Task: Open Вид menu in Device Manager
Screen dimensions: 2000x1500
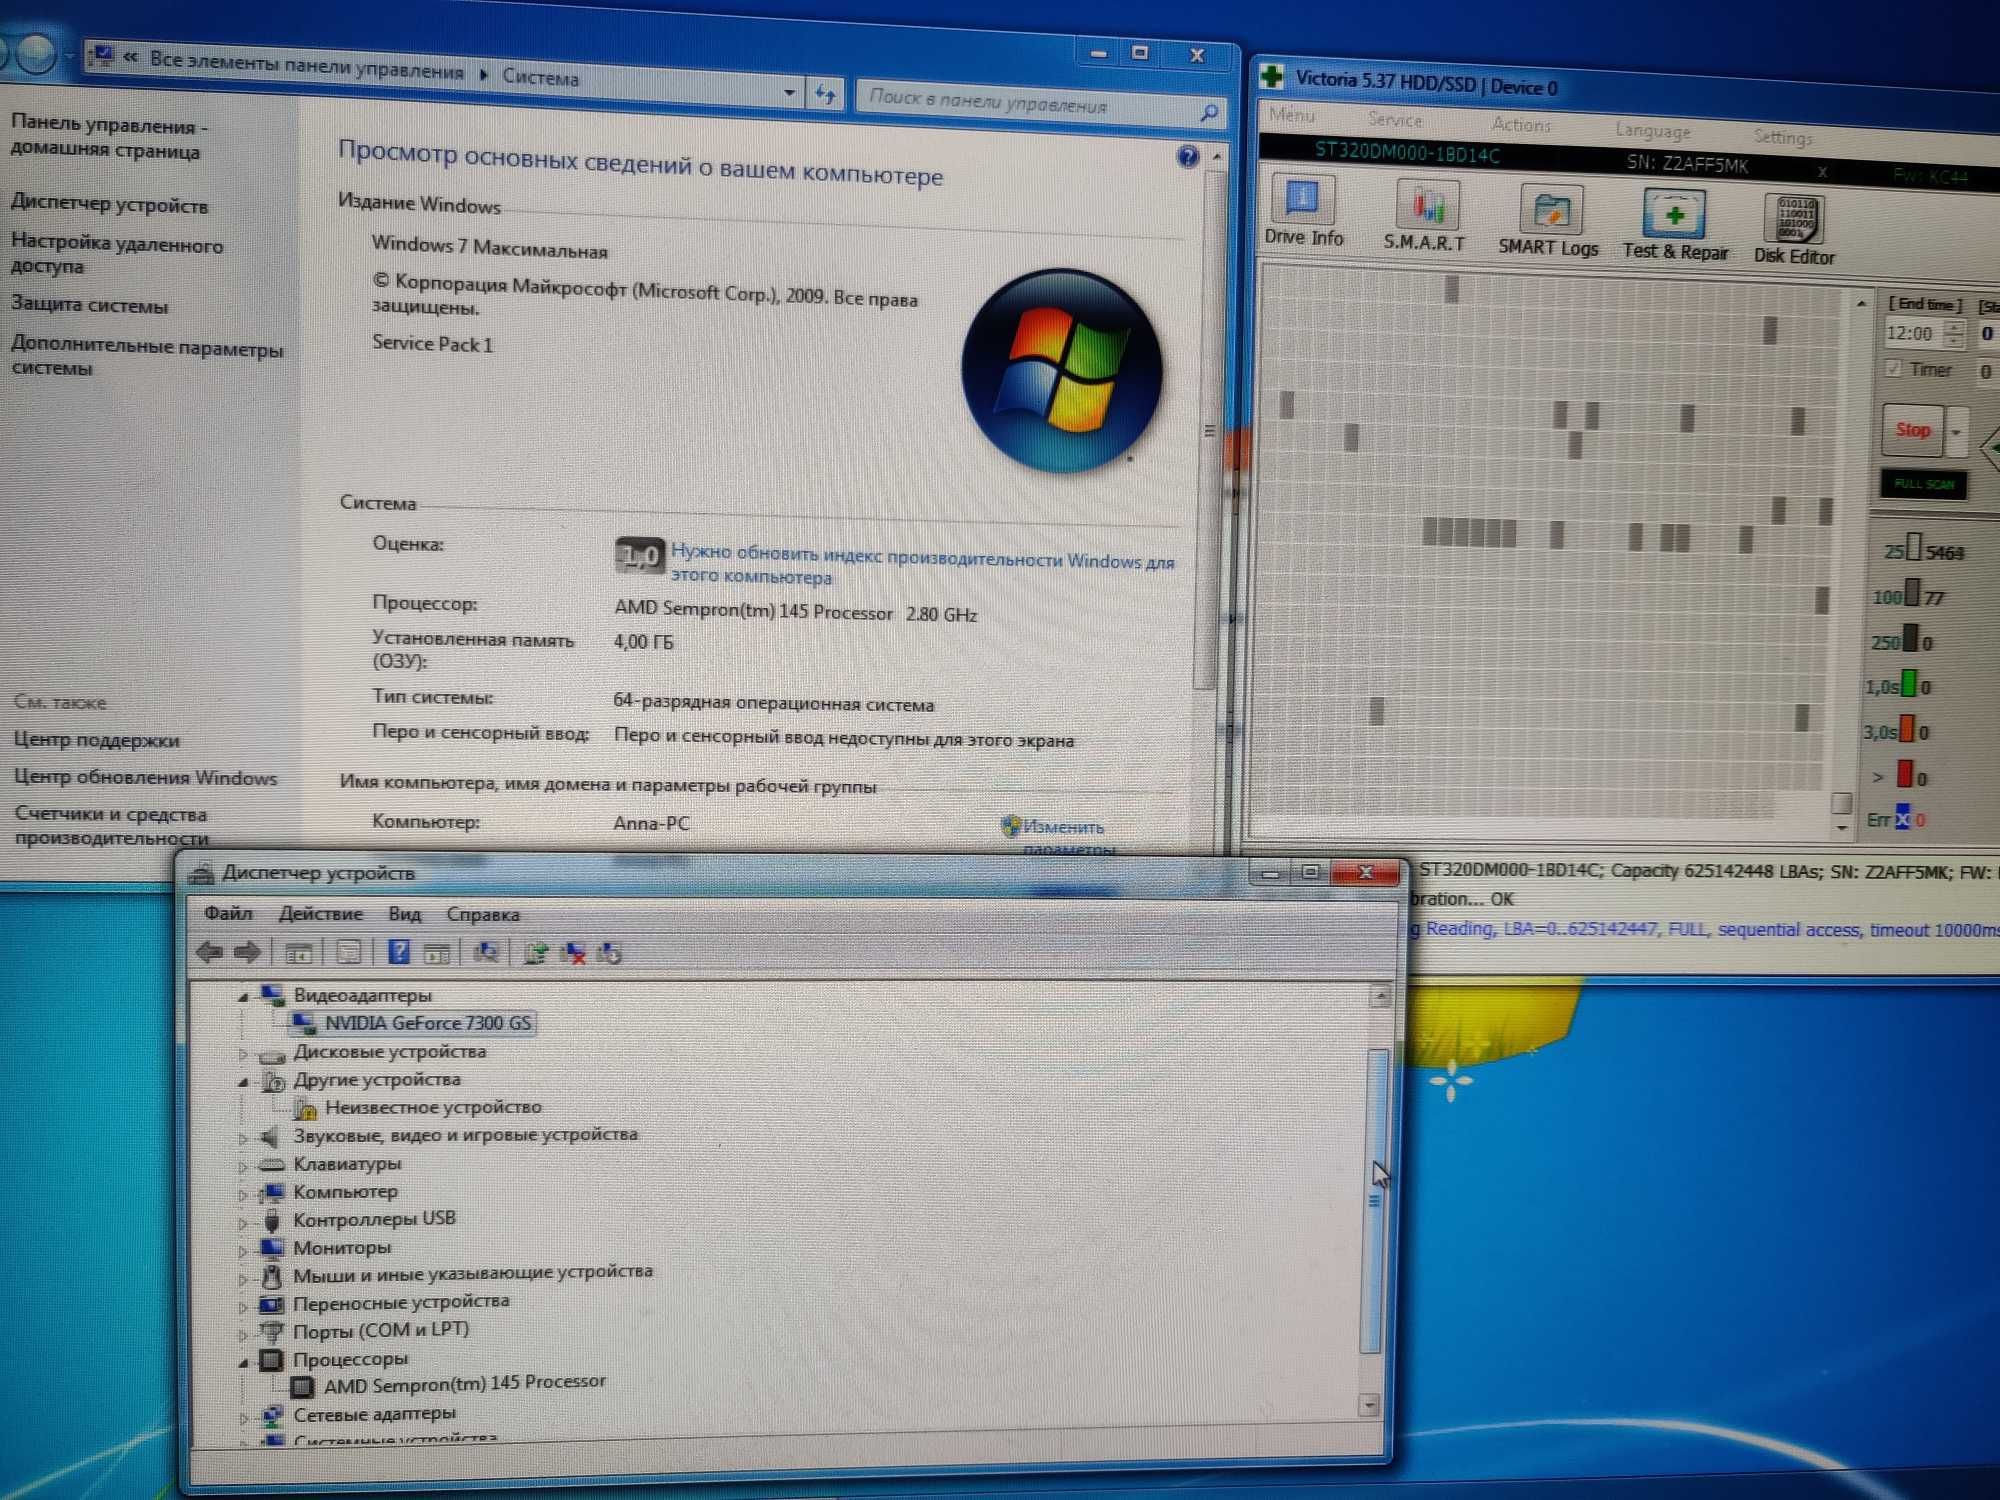Action: point(405,914)
